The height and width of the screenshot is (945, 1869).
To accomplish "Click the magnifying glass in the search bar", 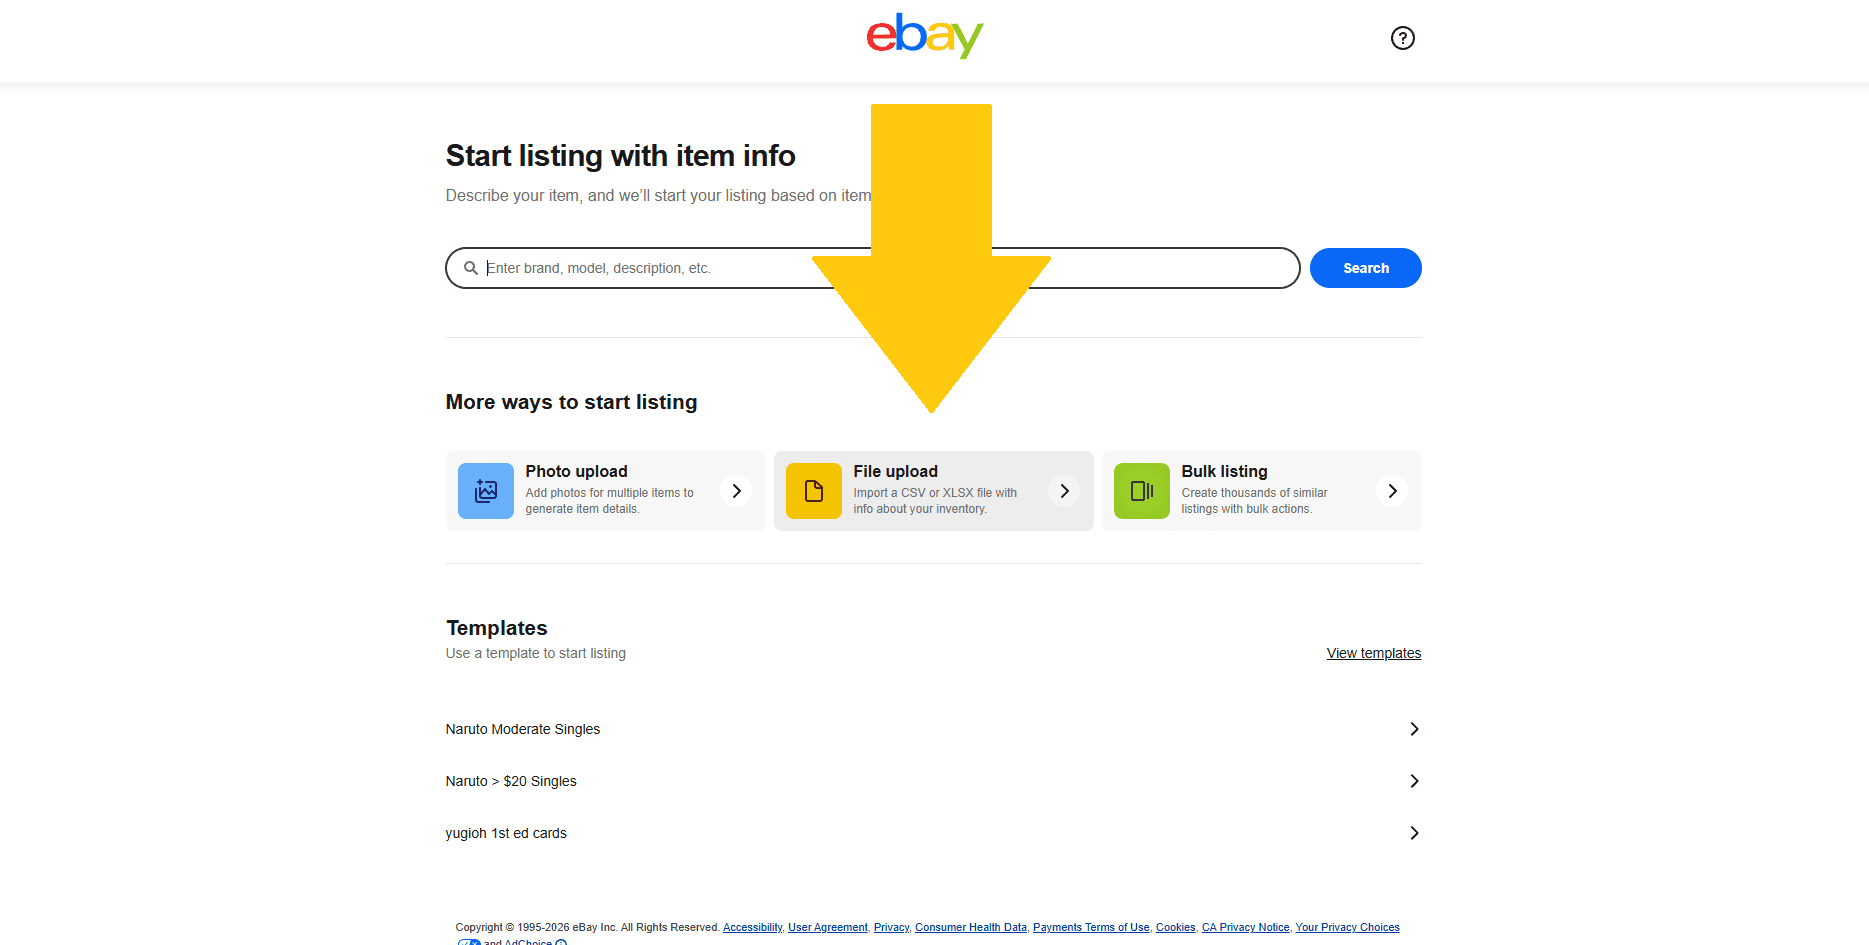I will [x=471, y=268].
